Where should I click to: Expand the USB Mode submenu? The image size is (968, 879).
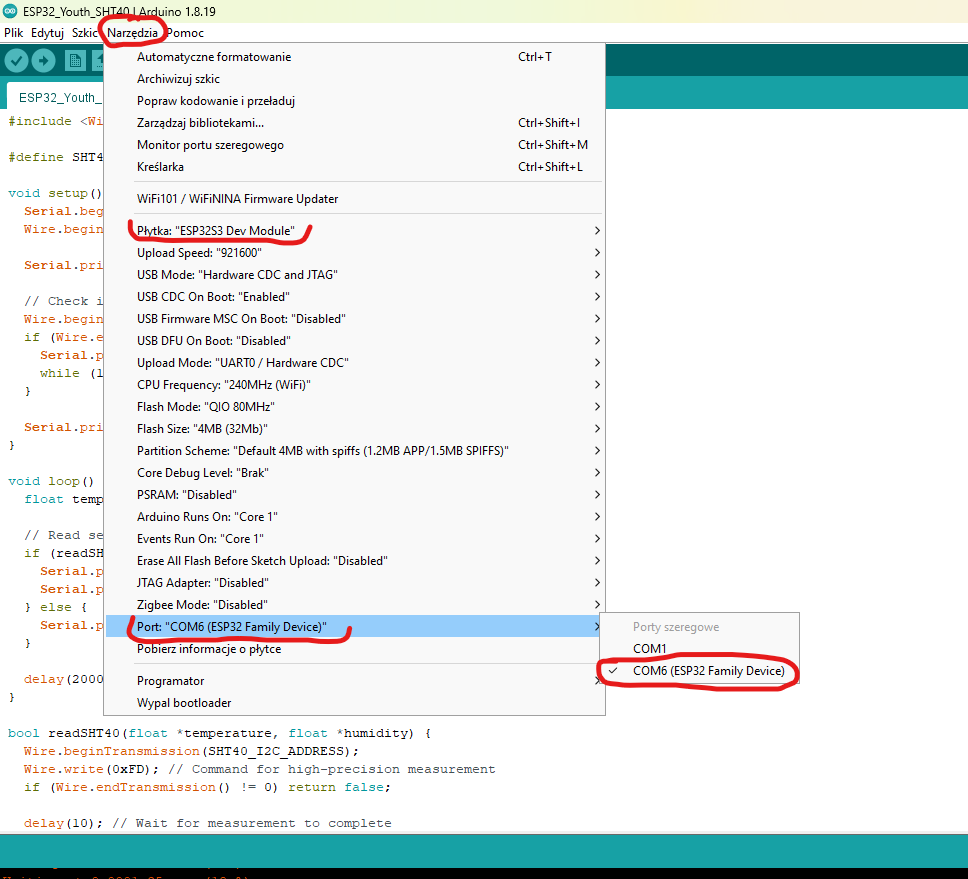pos(354,275)
